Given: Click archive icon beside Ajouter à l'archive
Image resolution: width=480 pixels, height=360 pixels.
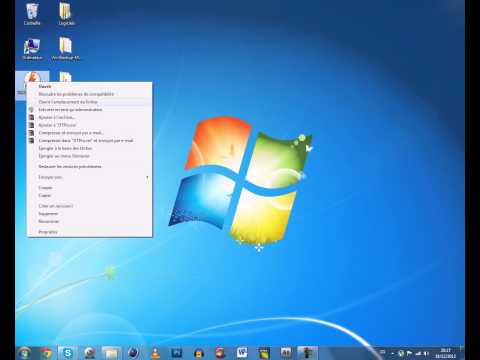Looking at the screenshot, I should [x=31, y=117].
